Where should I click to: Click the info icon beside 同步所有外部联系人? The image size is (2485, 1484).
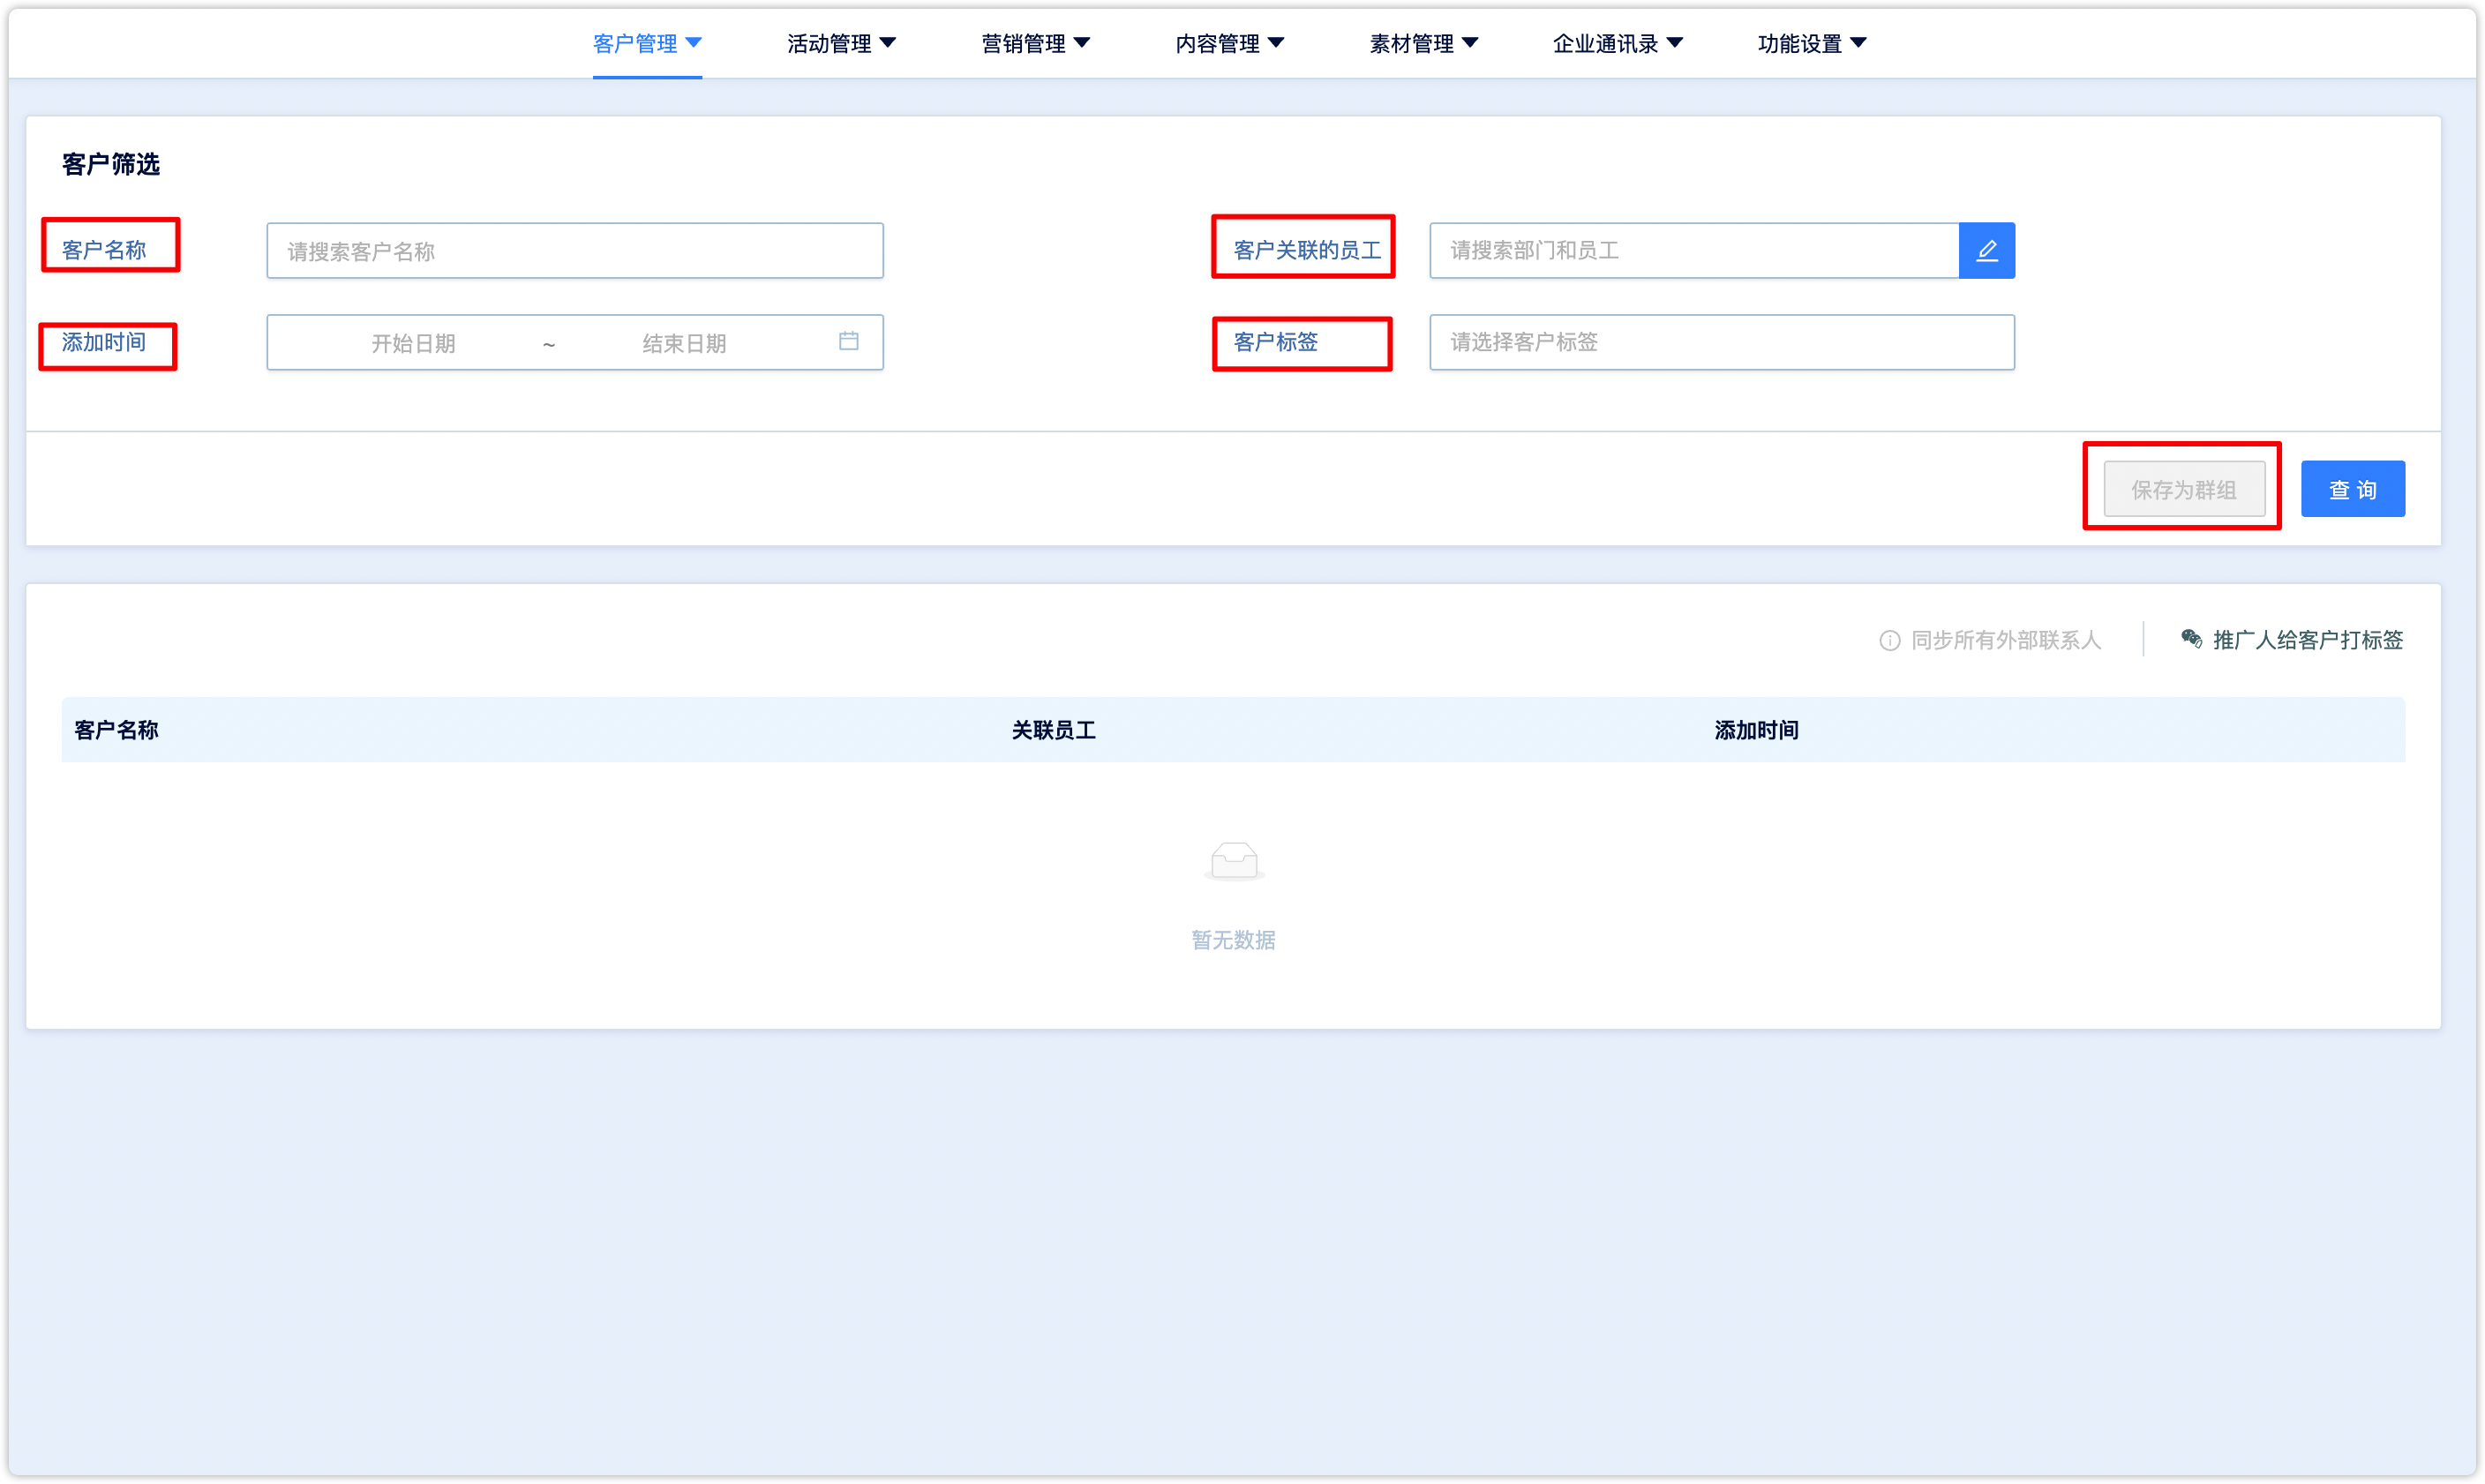[x=1889, y=640]
